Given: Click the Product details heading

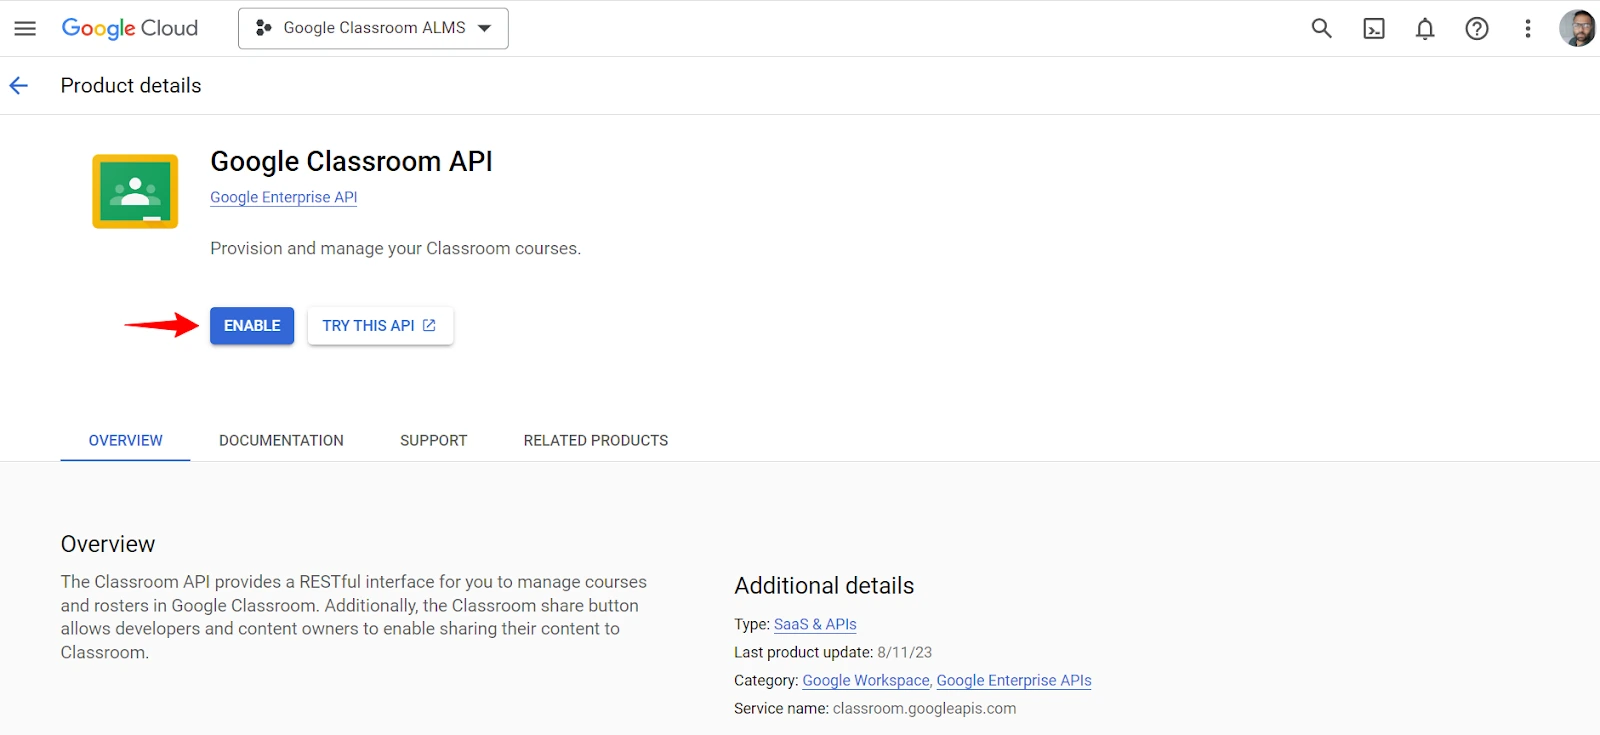Looking at the screenshot, I should pyautogui.click(x=131, y=86).
